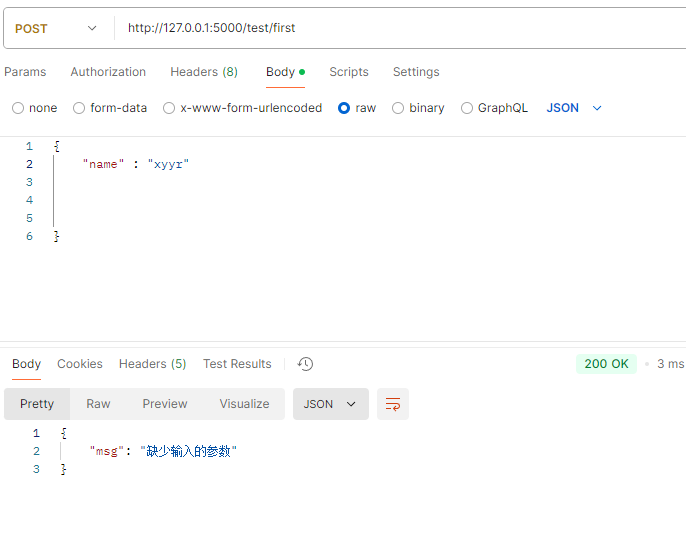Click line number 4 in request editor
This screenshot has width=686, height=536.
coord(29,200)
